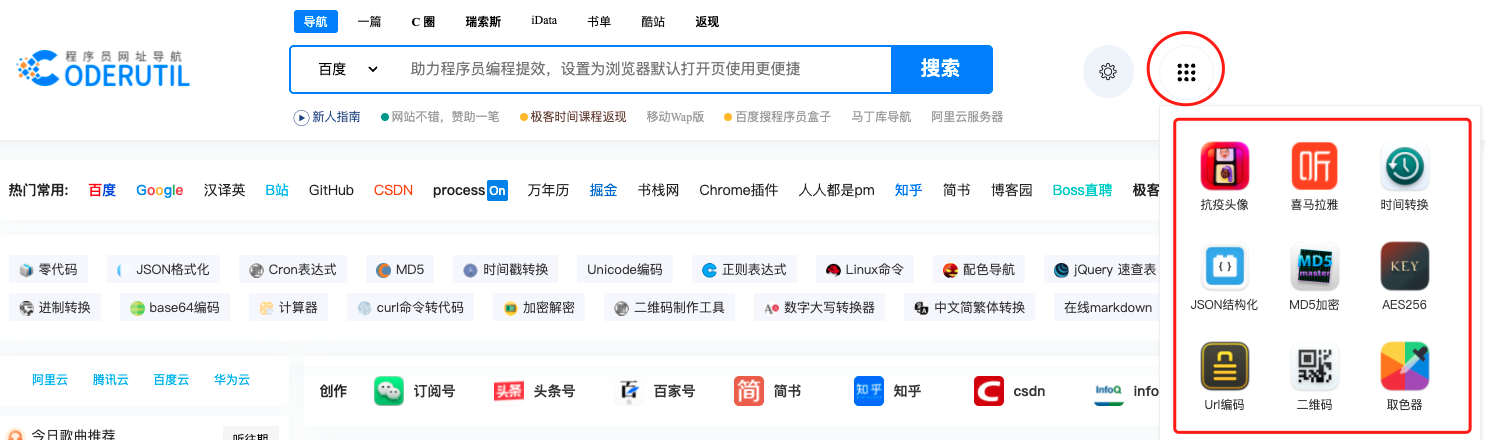Open the MD5加密 app icon
Viewport: 1485px width, 440px height.
1315,266
